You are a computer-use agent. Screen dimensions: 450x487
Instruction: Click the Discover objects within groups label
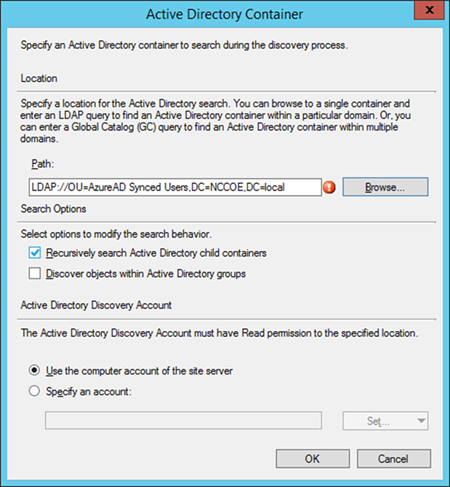[146, 274]
